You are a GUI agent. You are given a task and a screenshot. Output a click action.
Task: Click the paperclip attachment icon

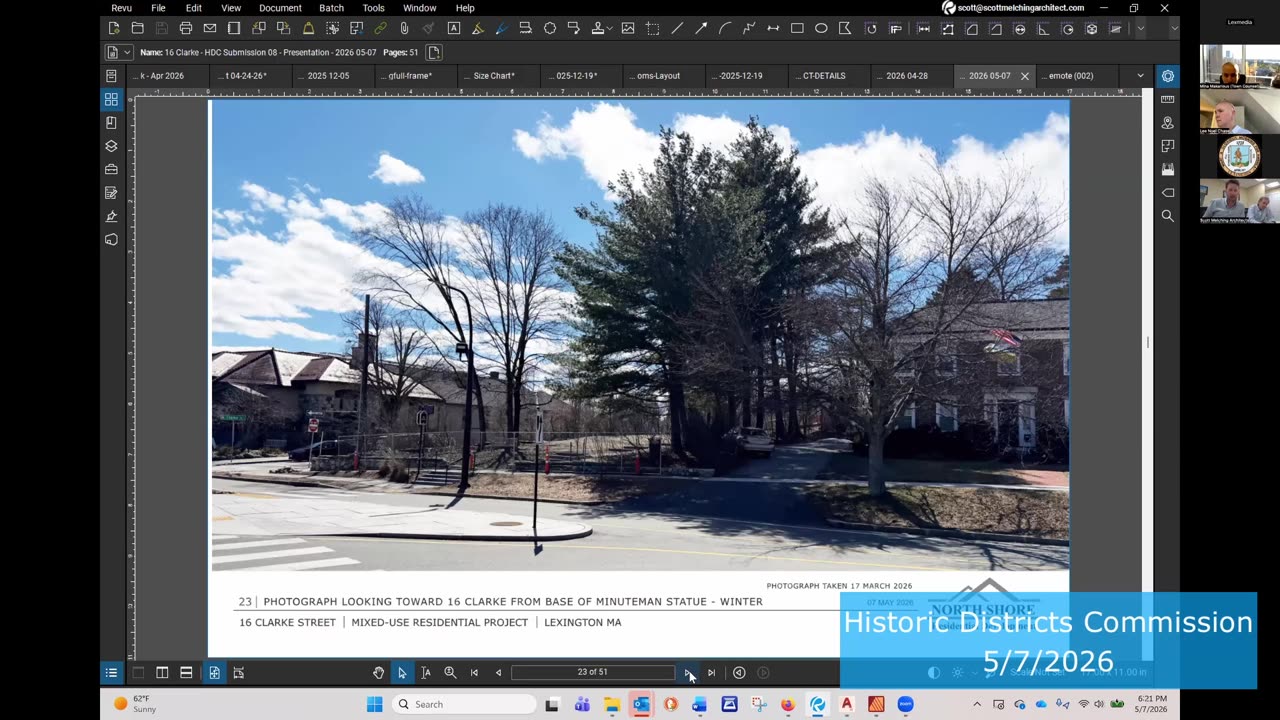(x=404, y=29)
